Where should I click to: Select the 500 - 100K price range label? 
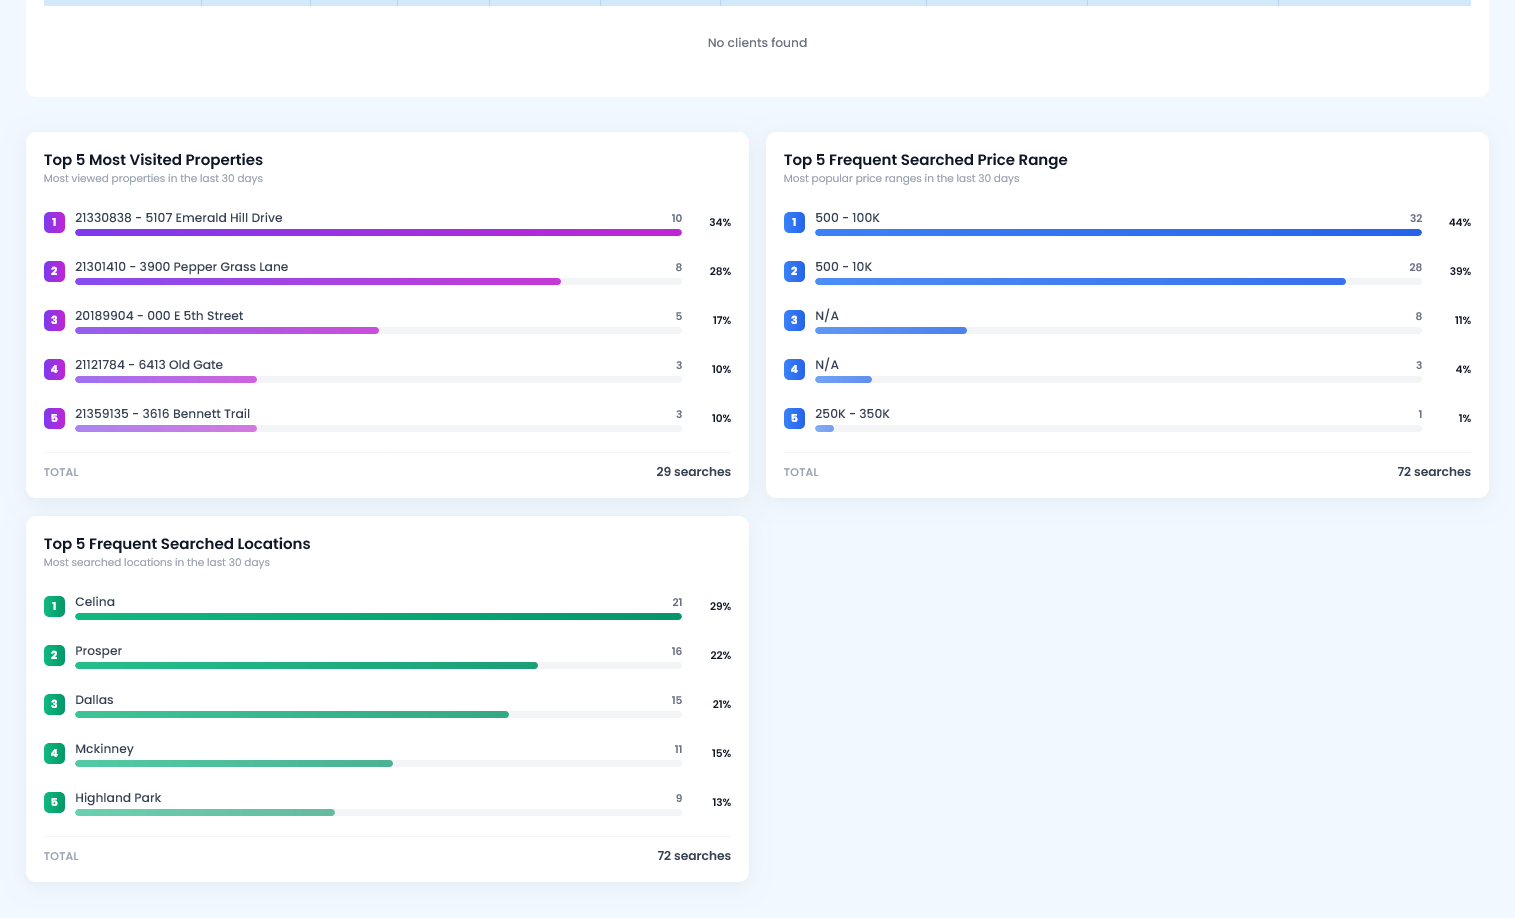pyautogui.click(x=847, y=218)
